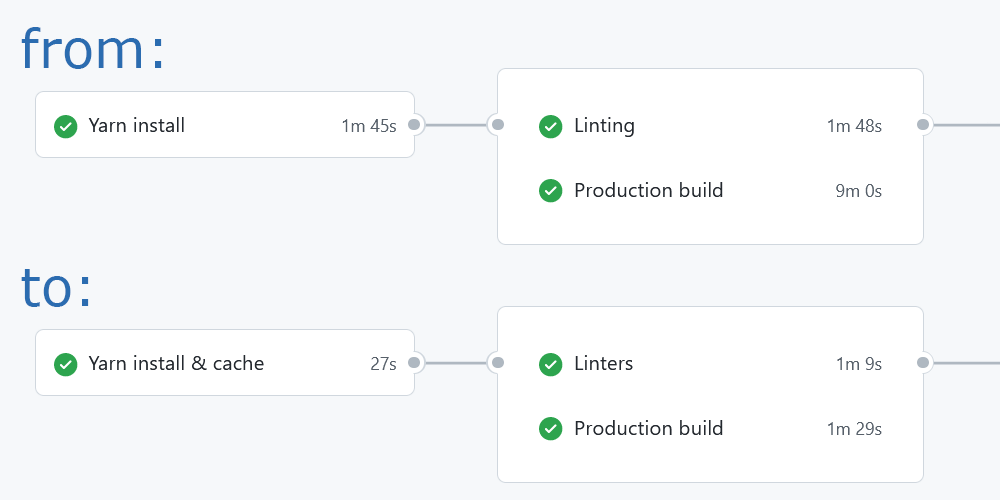
Task: Open the Linters job details
Action: tap(710, 364)
